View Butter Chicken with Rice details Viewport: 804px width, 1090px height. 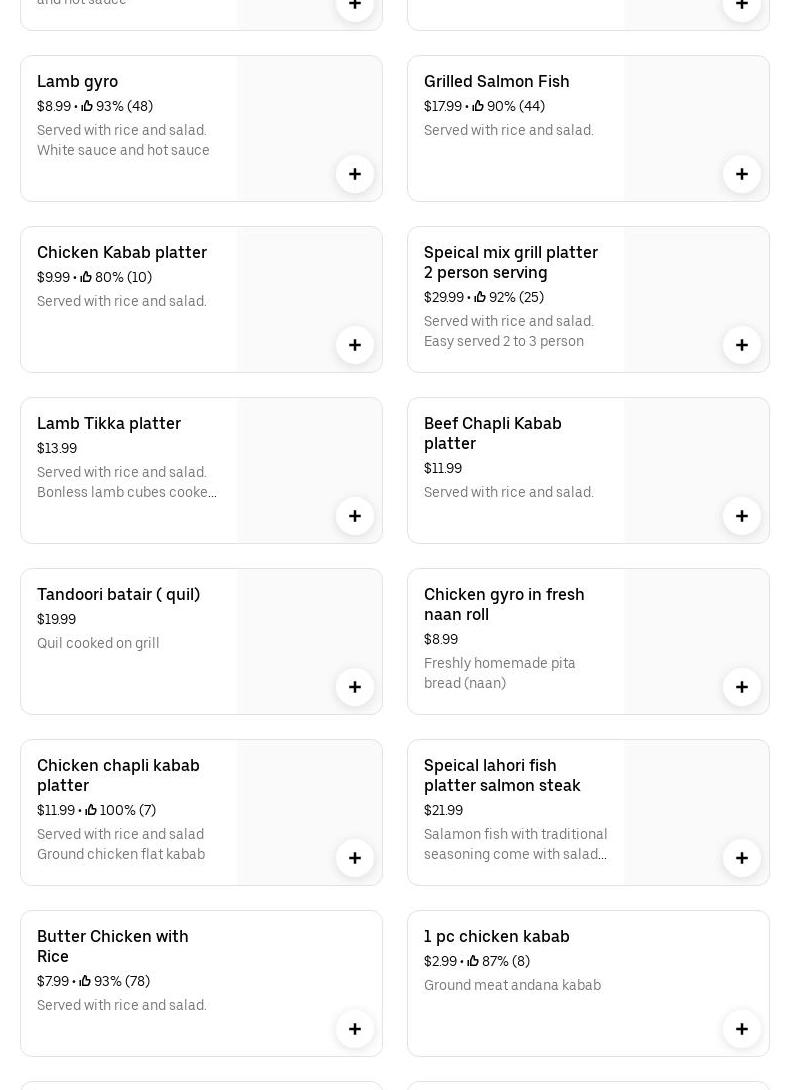click(112, 946)
